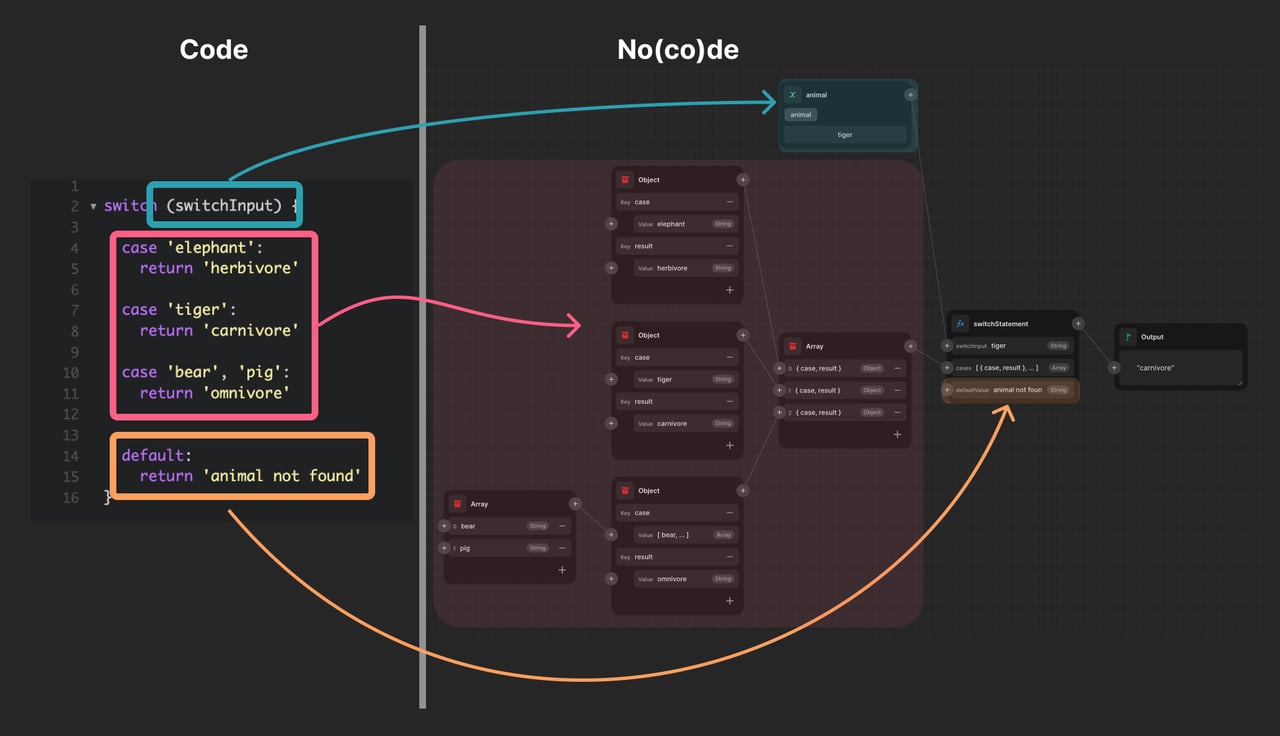Add a key to the omnivore Object node
Image resolution: width=1280 pixels, height=736 pixels.
[730, 601]
